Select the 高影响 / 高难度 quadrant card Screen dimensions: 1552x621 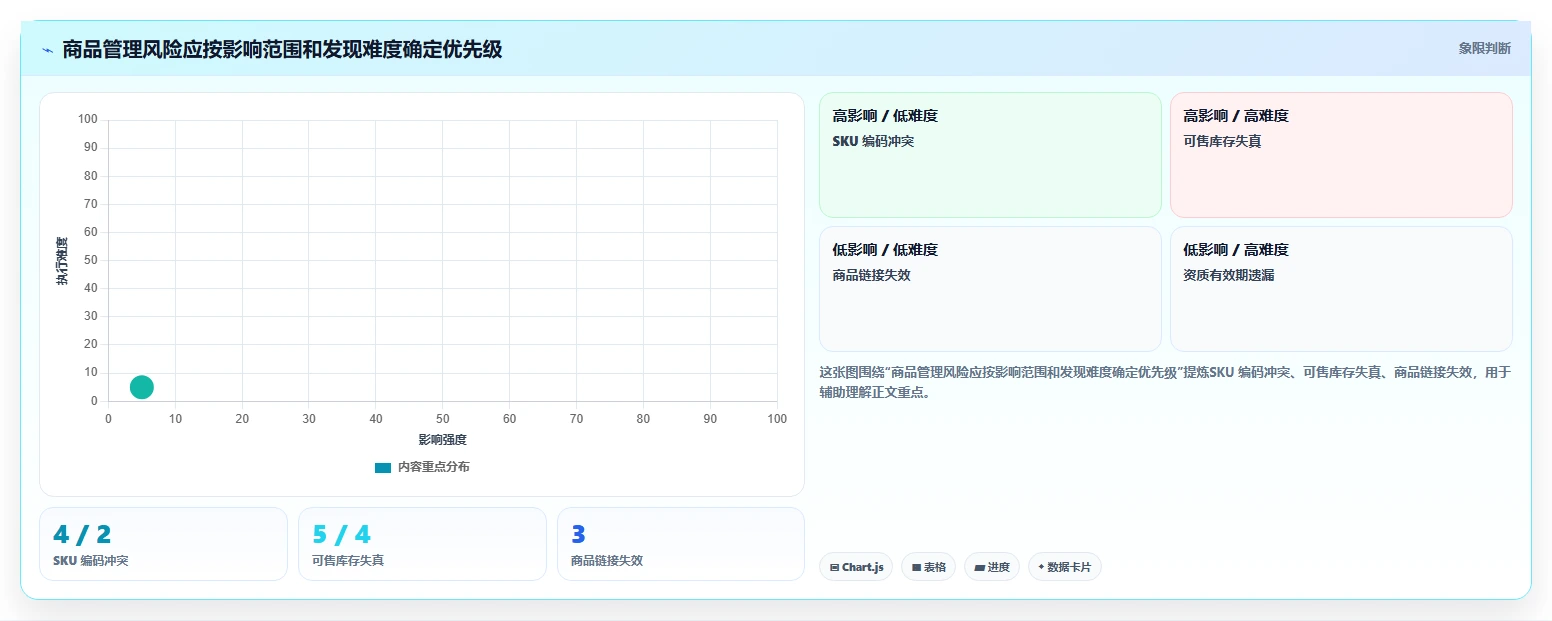1341,155
